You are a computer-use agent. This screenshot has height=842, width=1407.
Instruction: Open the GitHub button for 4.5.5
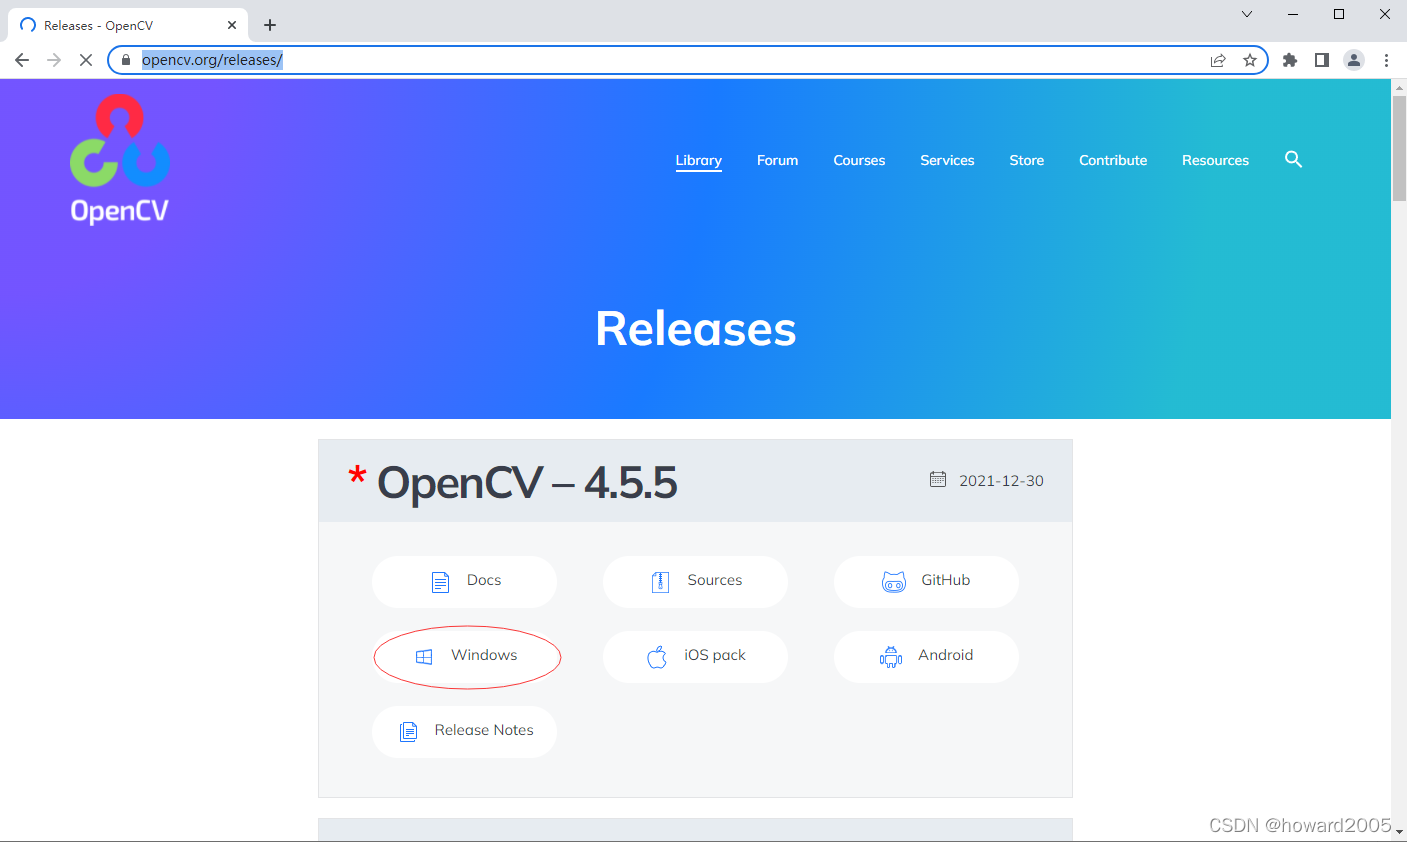926,581
